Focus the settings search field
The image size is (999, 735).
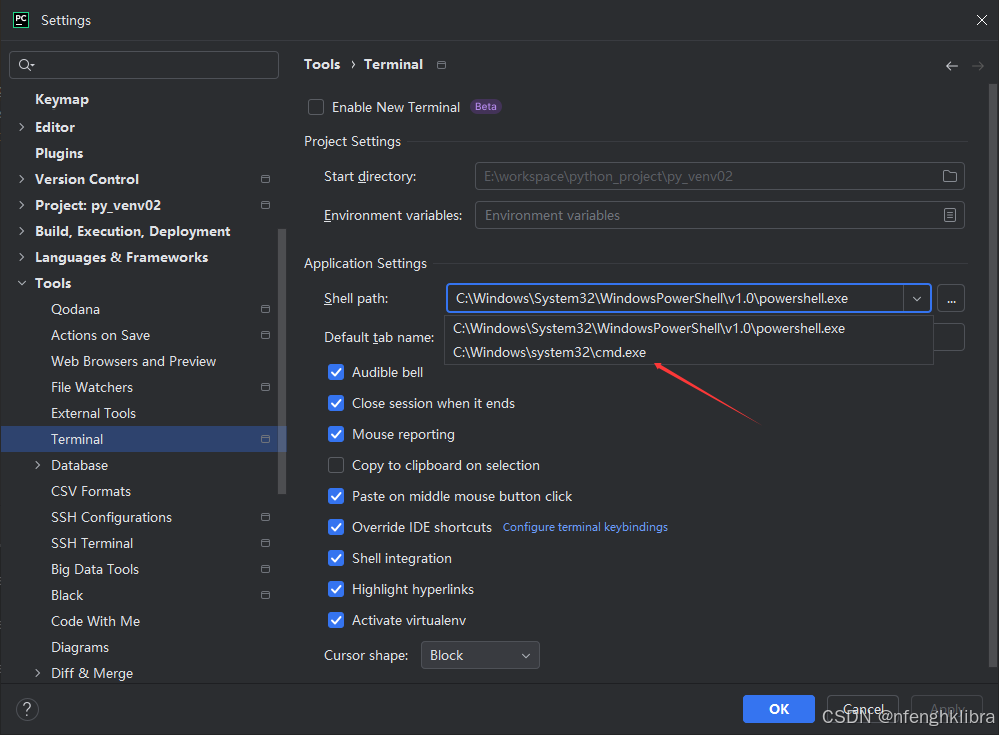144,65
